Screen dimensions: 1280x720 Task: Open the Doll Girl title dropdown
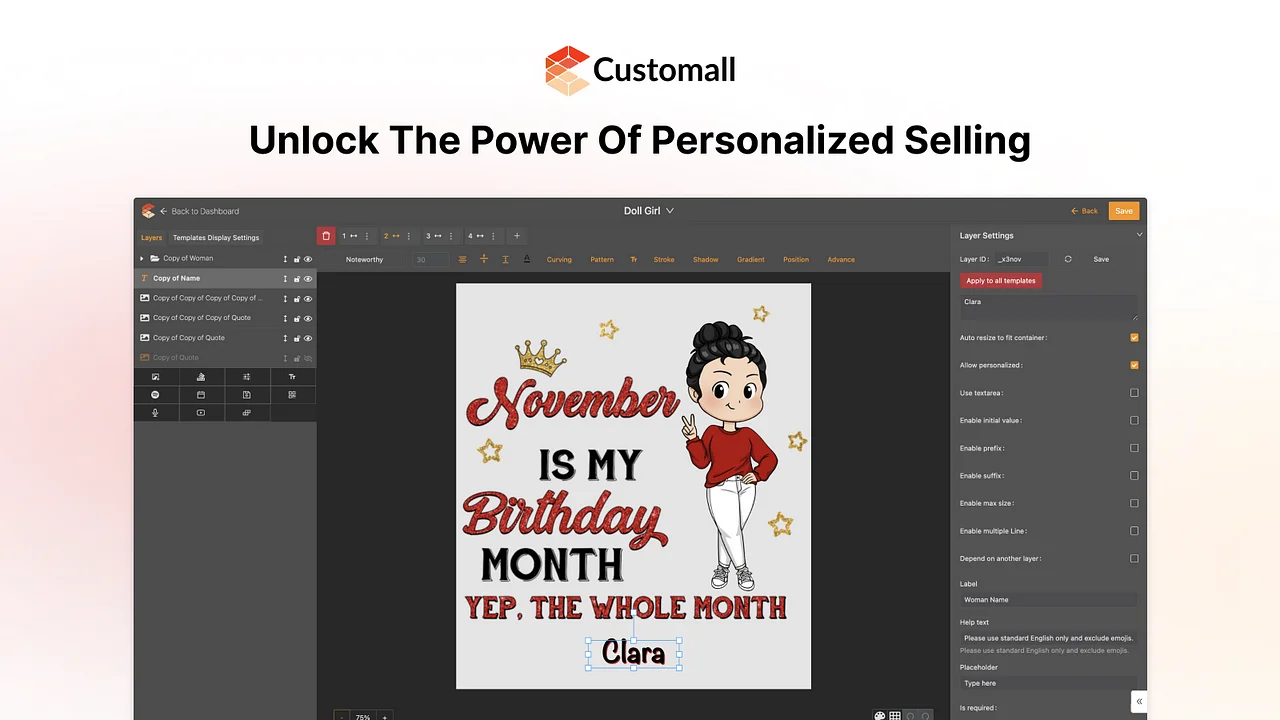(649, 211)
